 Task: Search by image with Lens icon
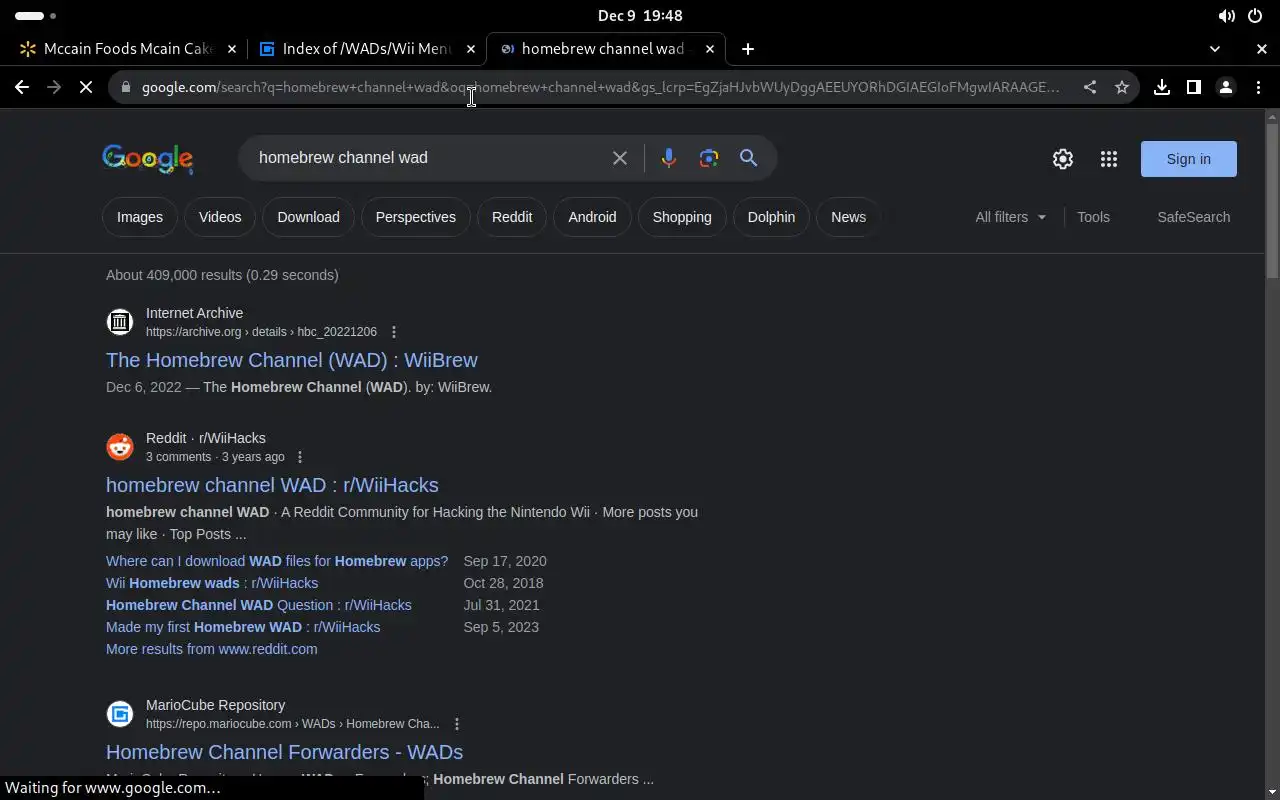[709, 158]
